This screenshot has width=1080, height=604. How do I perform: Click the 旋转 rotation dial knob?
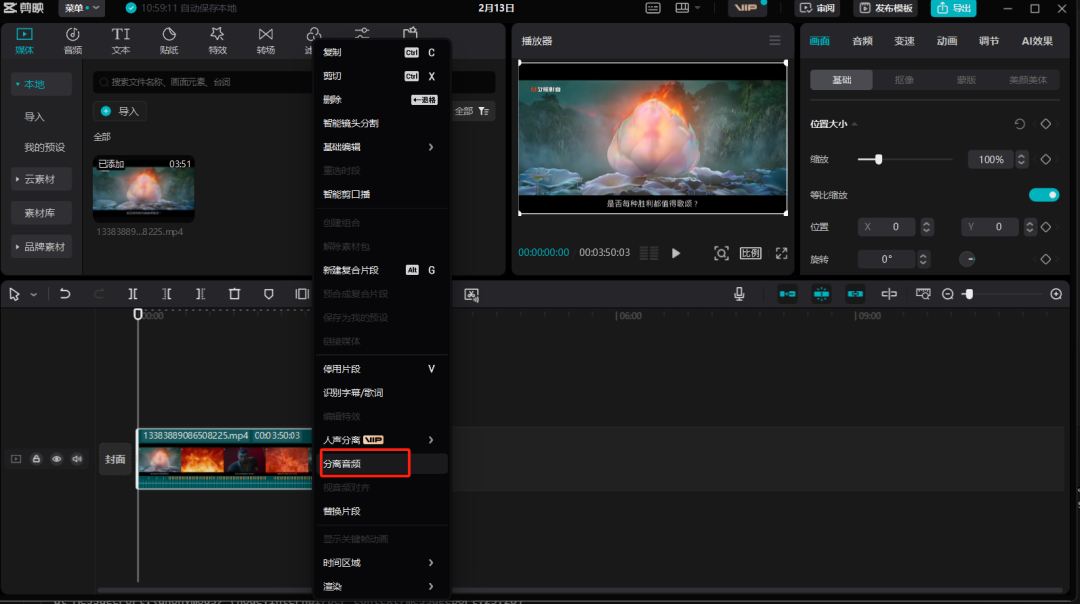[967, 259]
